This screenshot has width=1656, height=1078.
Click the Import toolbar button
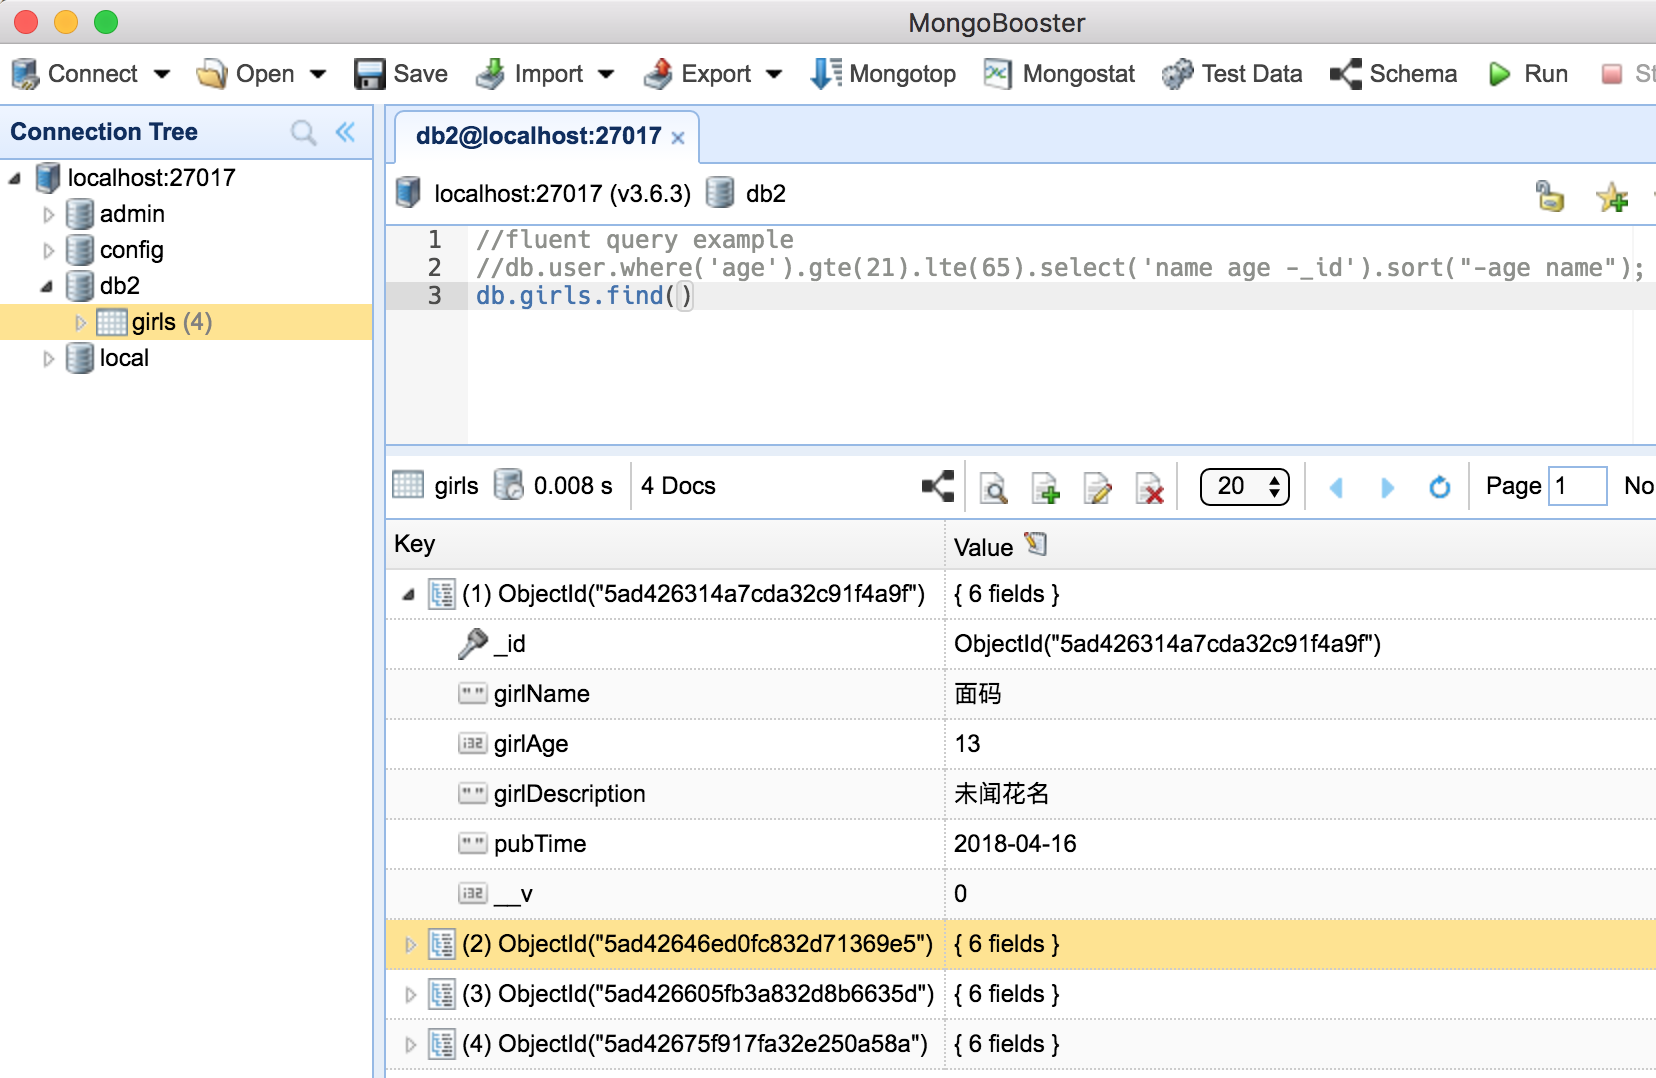coord(529,74)
